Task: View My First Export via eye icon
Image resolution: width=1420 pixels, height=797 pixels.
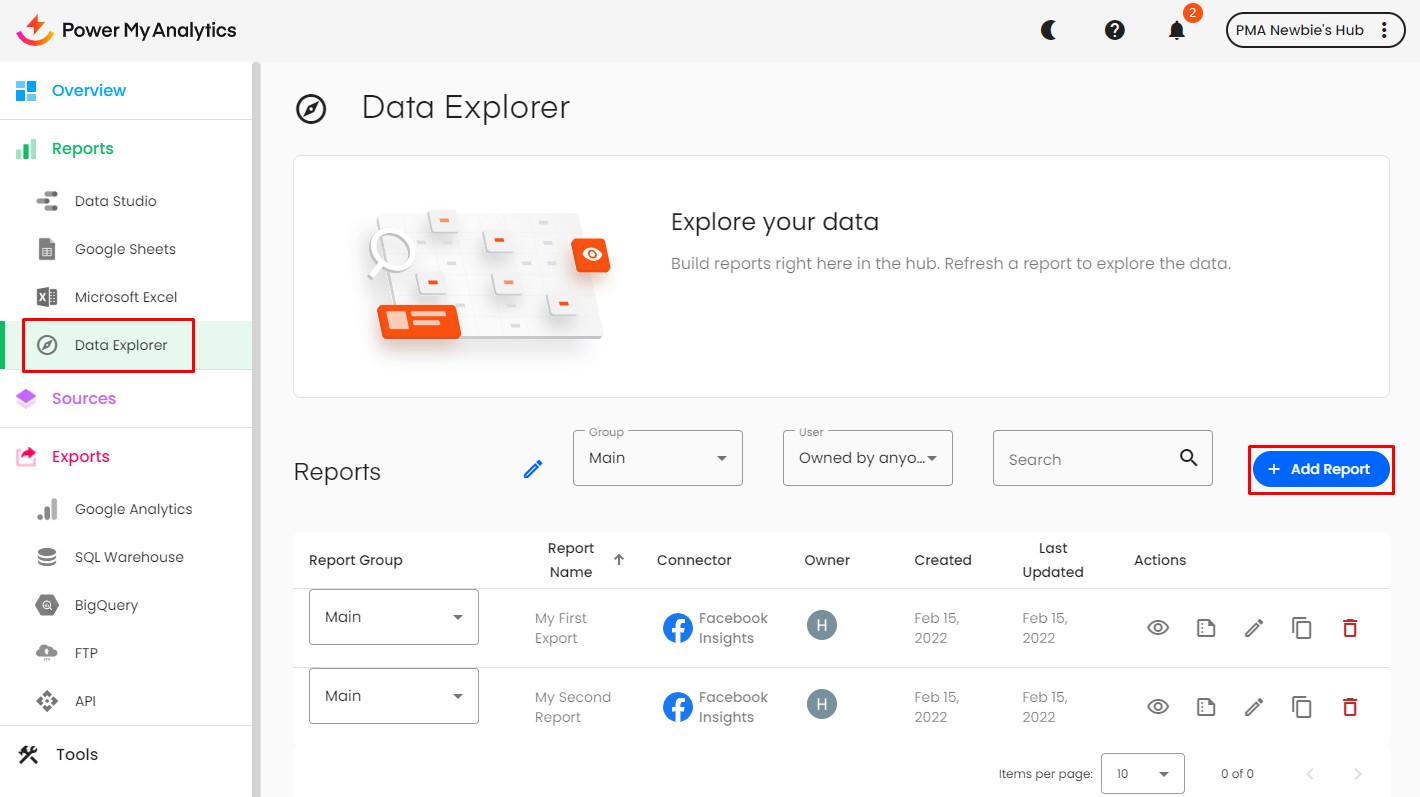Action: [x=1158, y=628]
